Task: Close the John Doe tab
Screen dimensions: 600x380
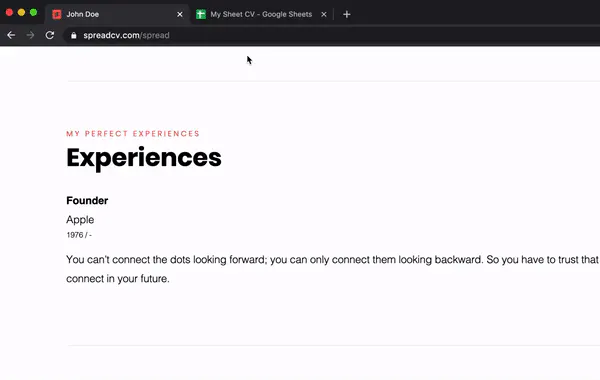Action: click(180, 15)
